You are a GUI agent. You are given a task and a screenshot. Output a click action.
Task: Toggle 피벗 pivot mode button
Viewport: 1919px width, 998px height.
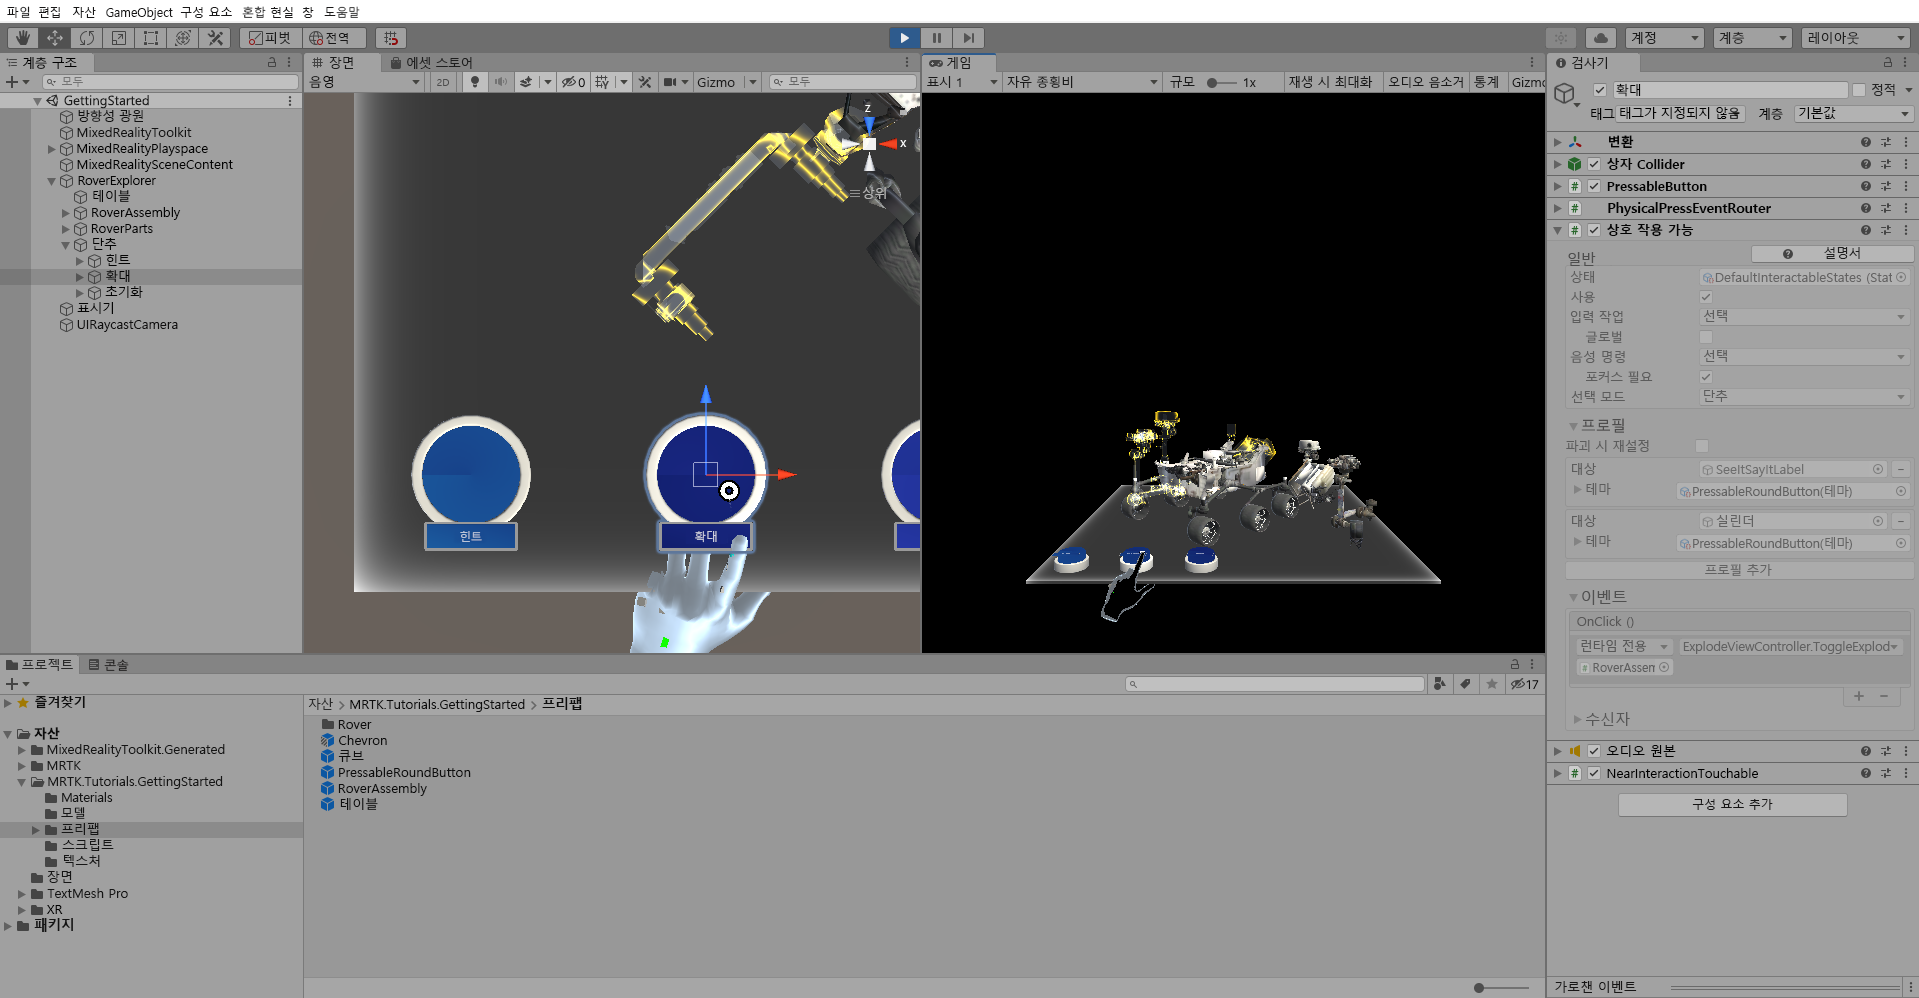(270, 38)
